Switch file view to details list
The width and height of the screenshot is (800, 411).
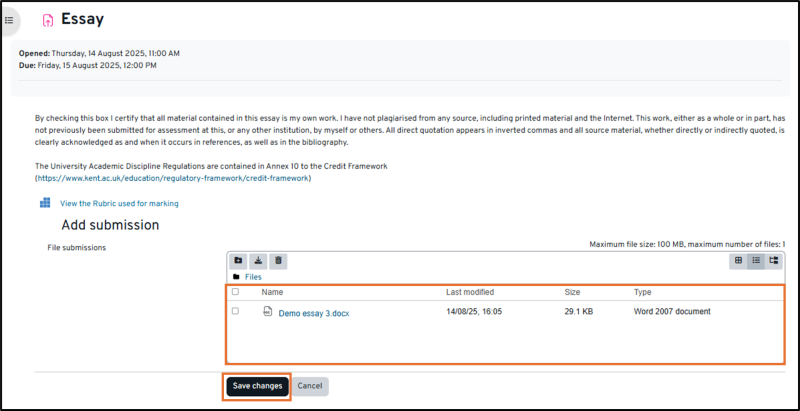[x=756, y=261]
